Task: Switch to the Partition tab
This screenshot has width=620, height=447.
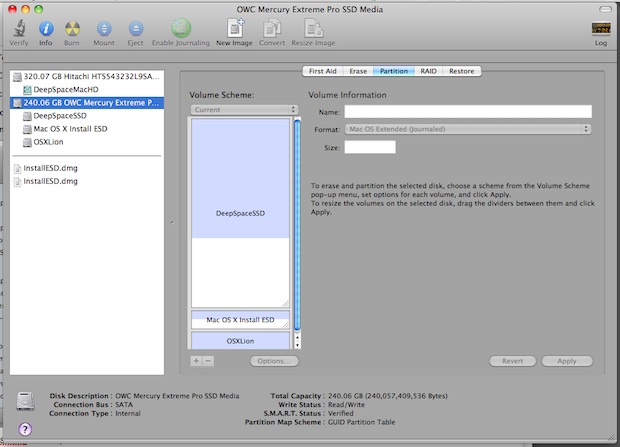Action: tap(394, 71)
